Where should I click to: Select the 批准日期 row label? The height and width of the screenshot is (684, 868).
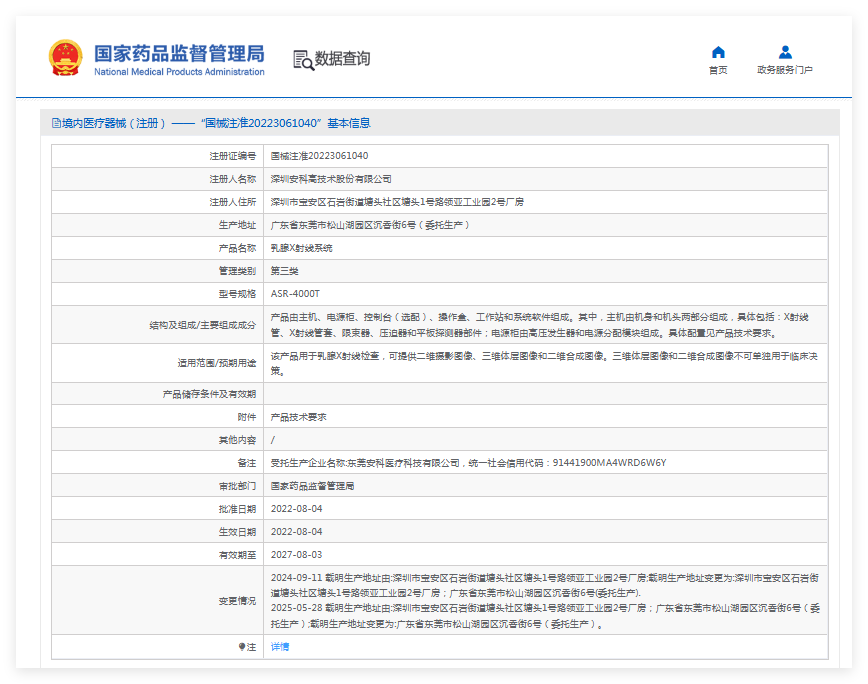pos(237,509)
